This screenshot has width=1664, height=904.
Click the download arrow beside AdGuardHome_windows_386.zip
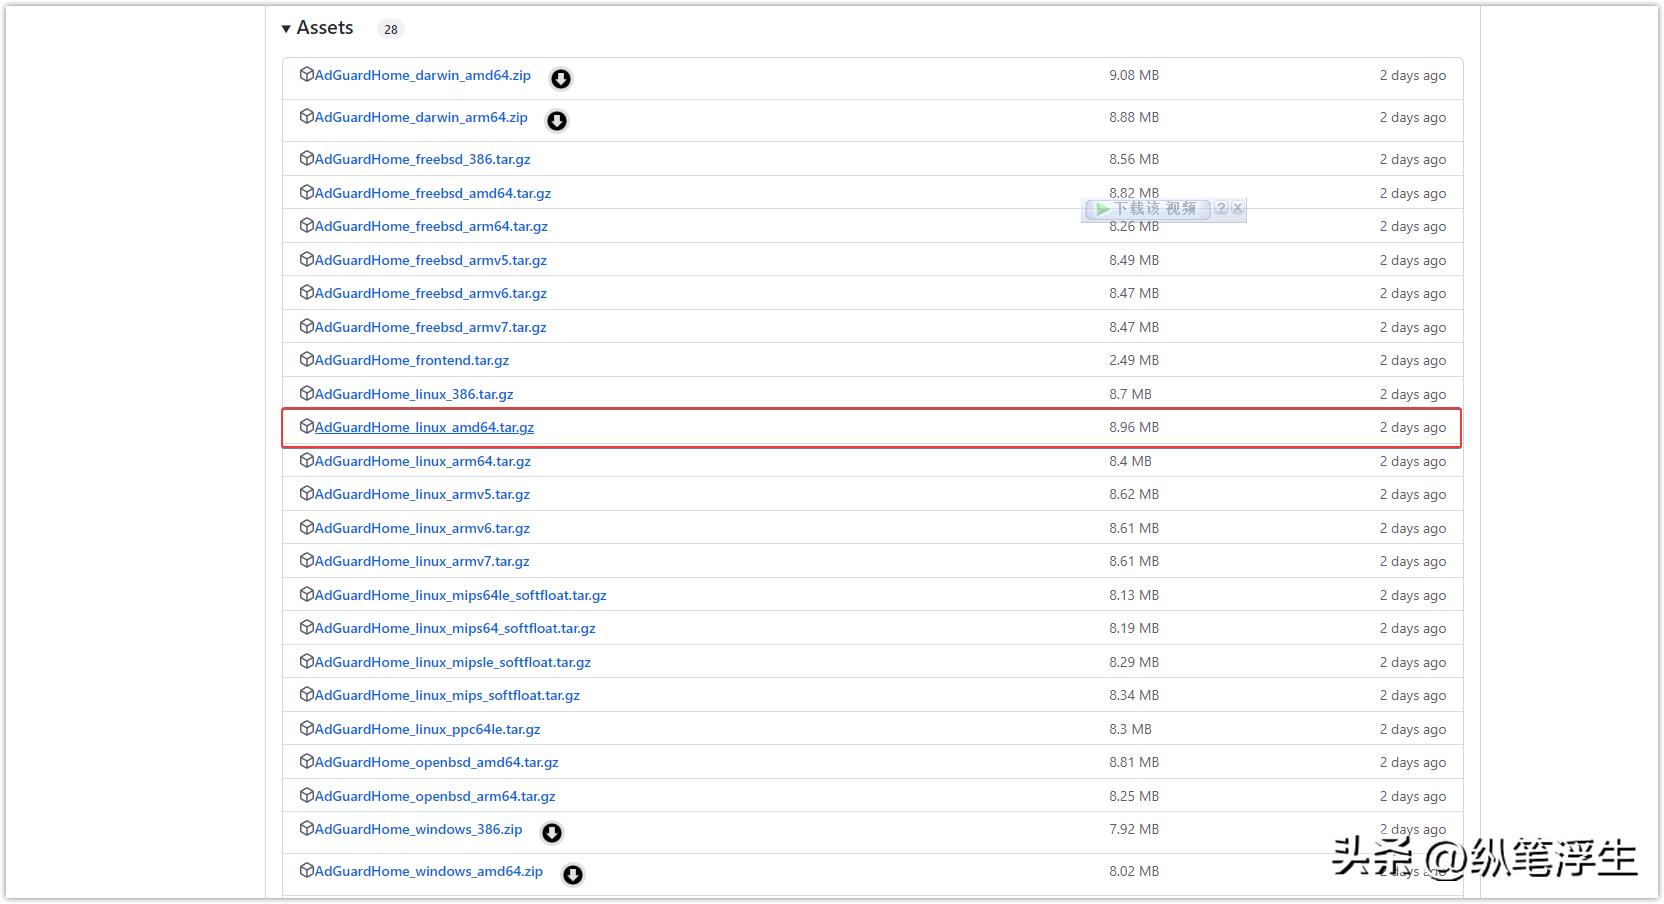[x=551, y=831]
